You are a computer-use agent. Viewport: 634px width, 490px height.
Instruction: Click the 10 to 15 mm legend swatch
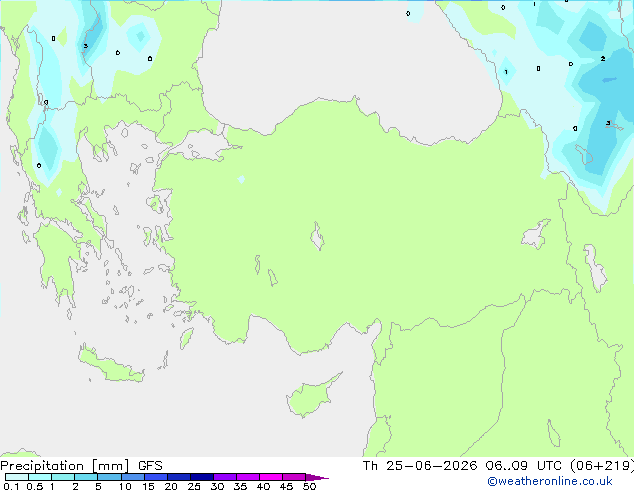pos(133,477)
